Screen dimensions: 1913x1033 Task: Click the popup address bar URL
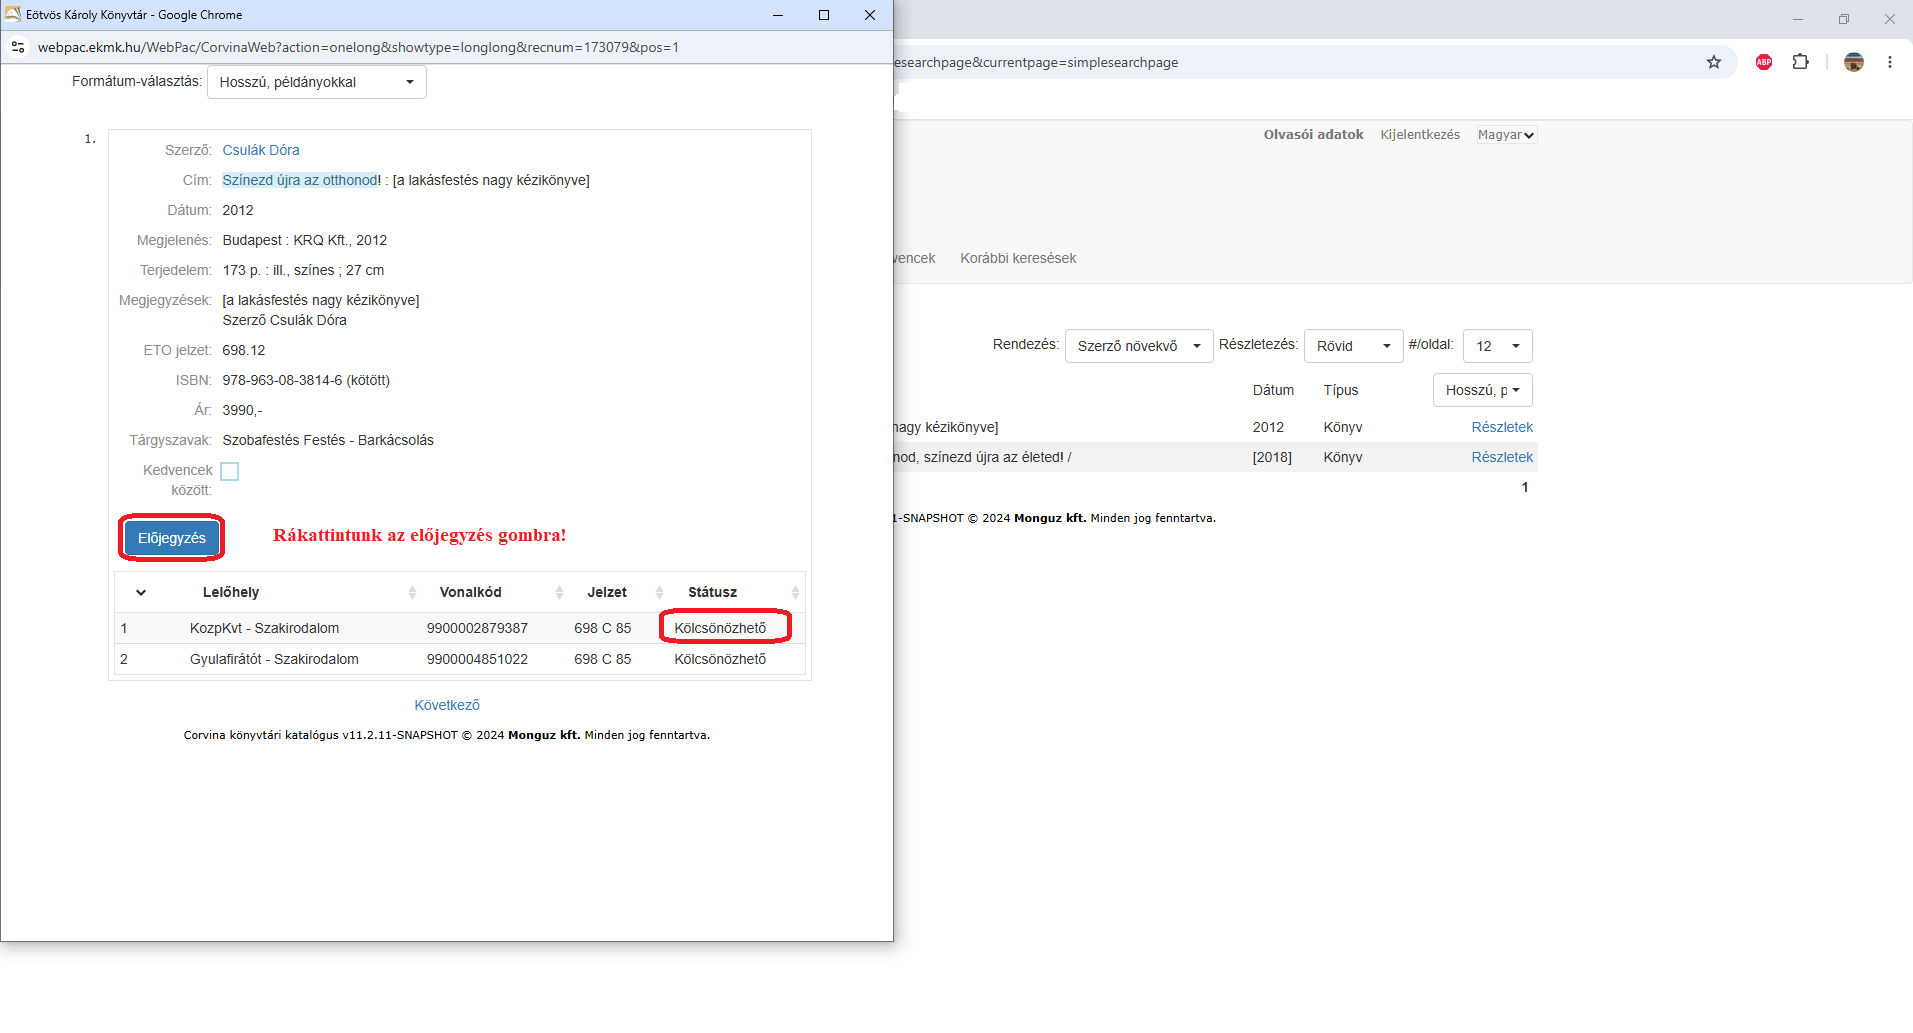coord(358,47)
